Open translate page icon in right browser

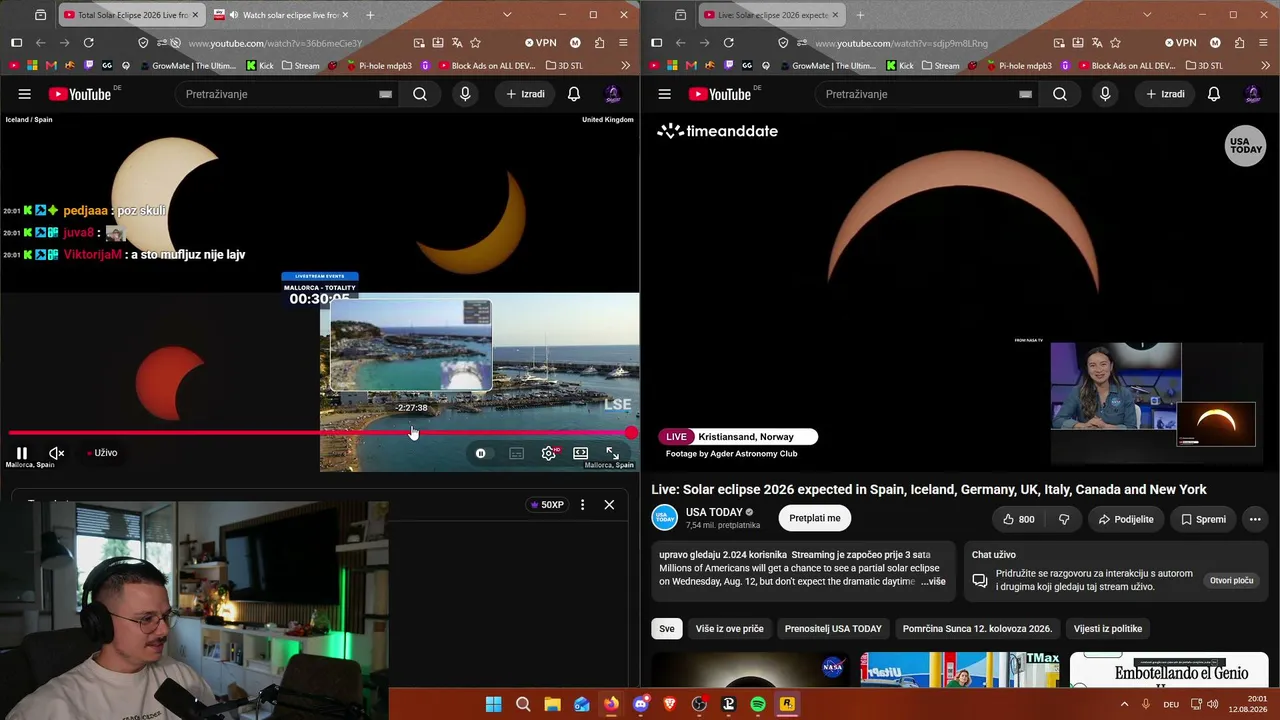coord(1097,43)
